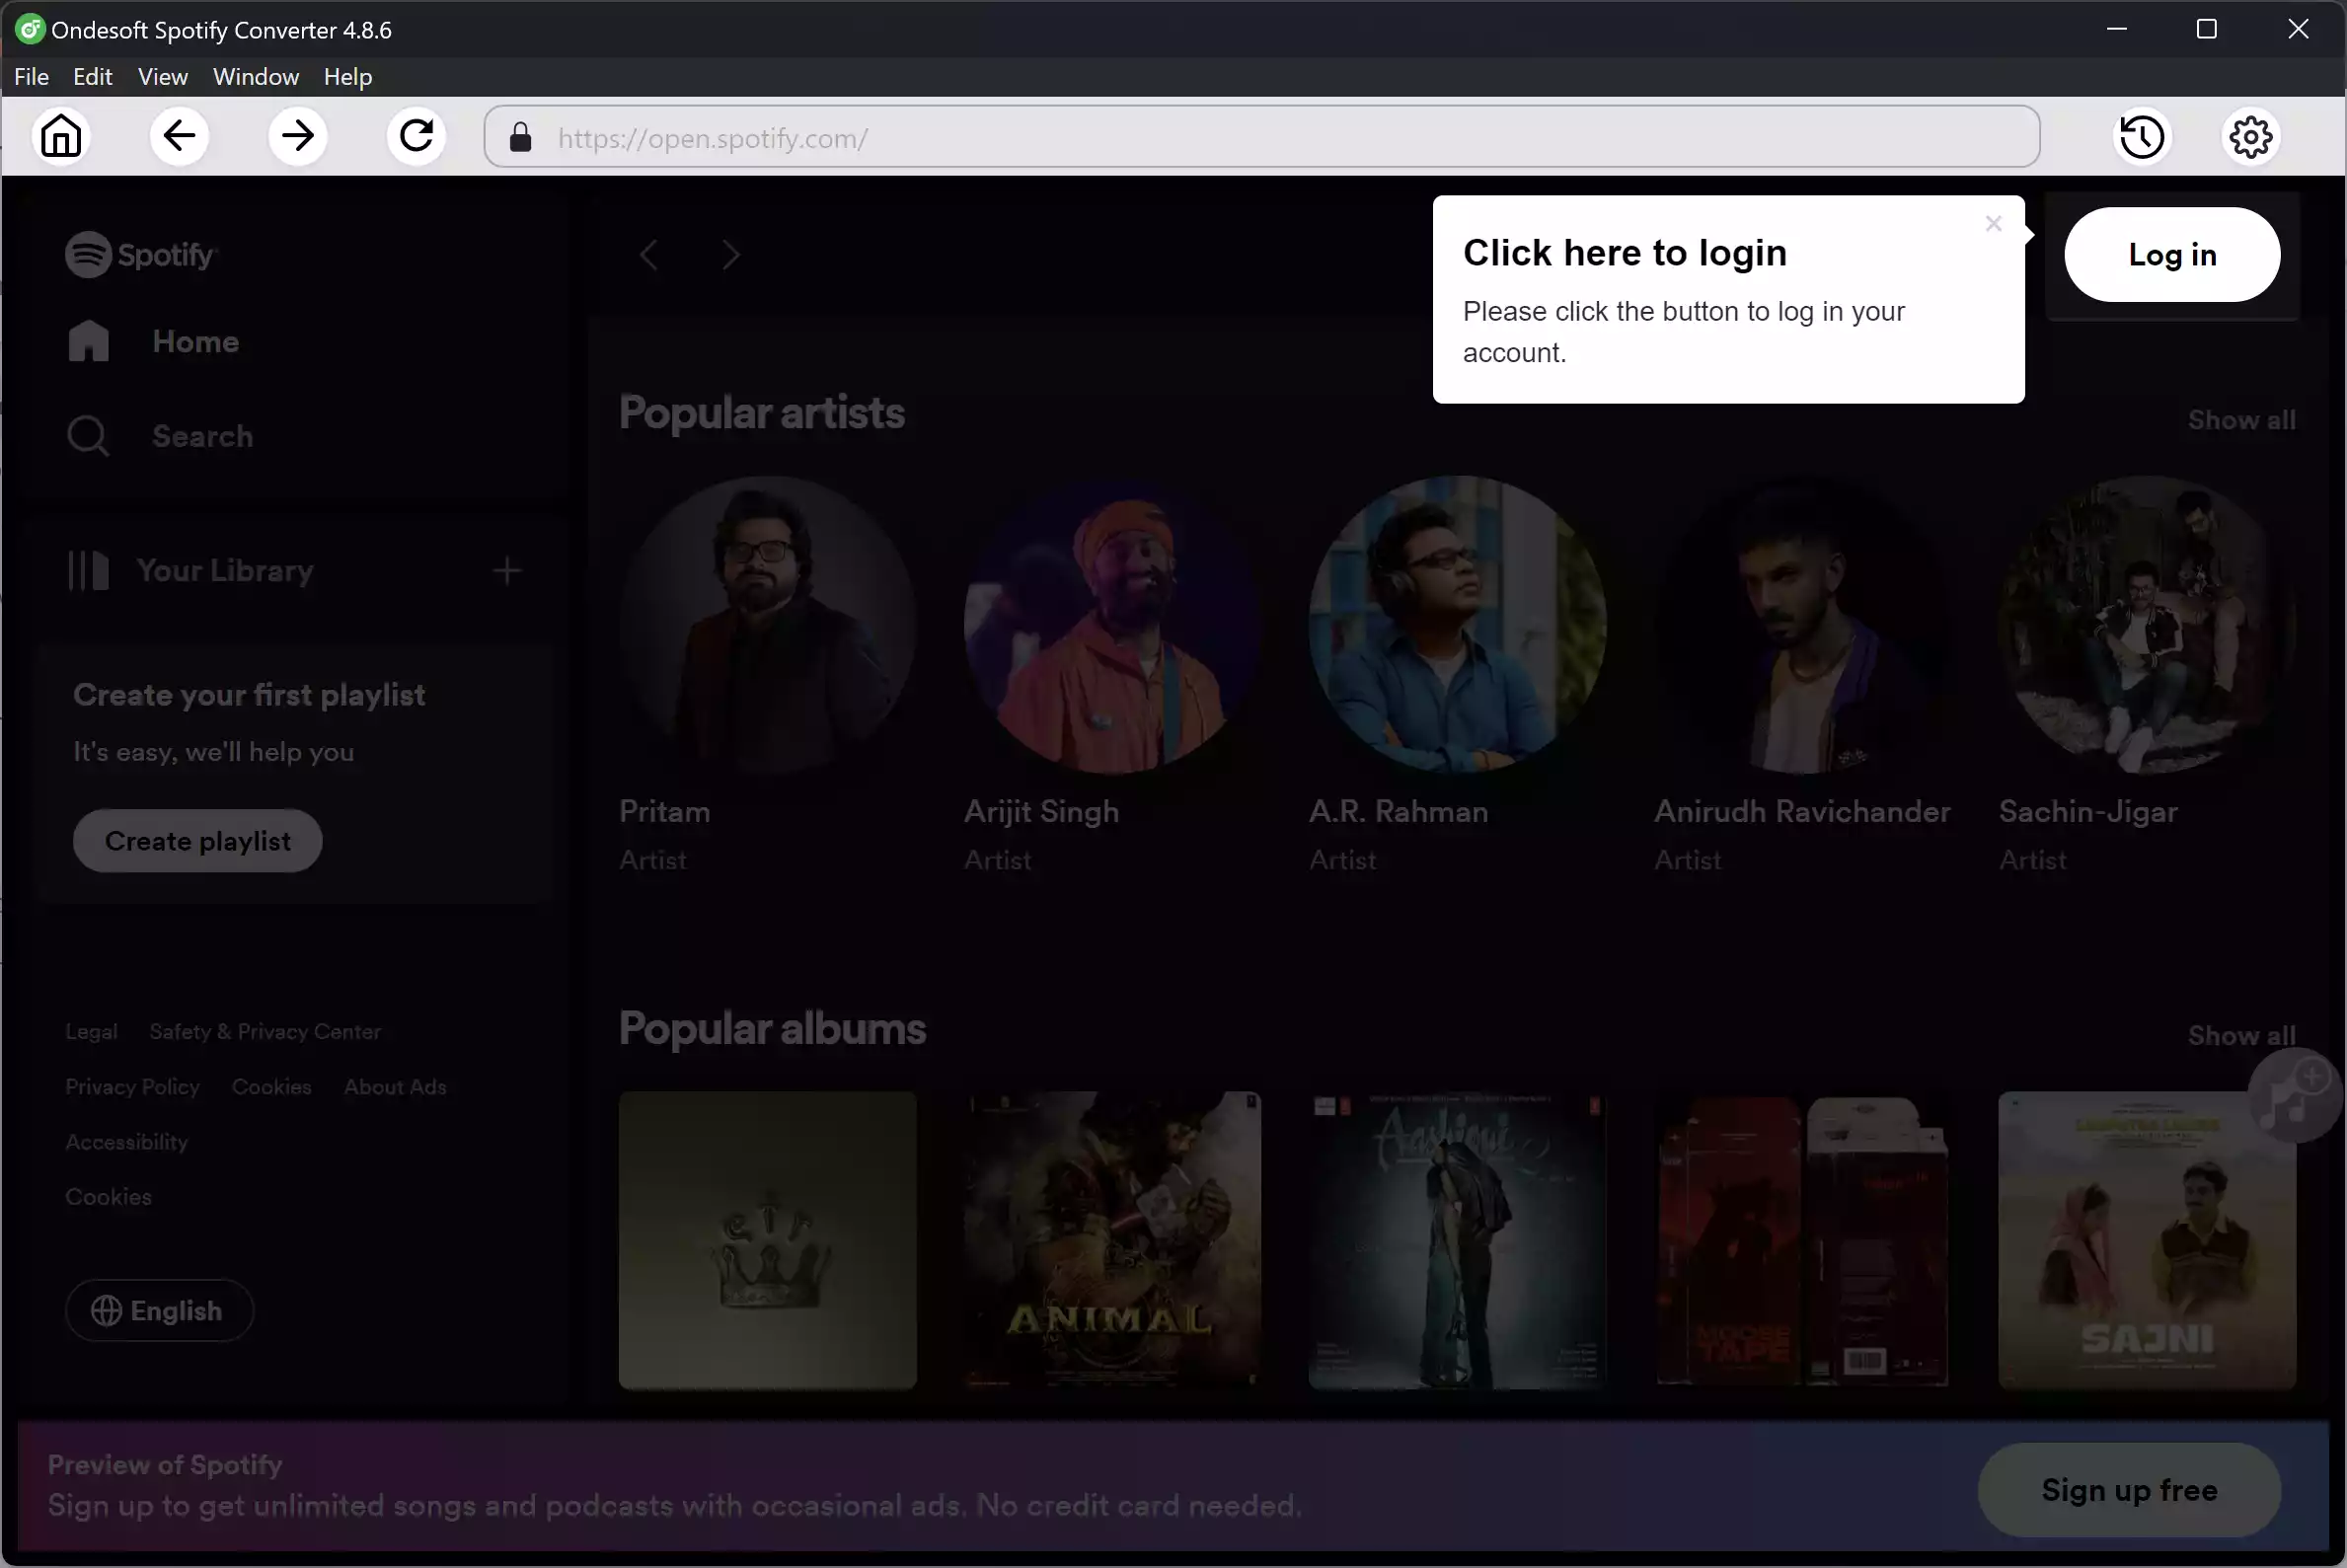
Task: Open the Help menu
Action: (347, 77)
